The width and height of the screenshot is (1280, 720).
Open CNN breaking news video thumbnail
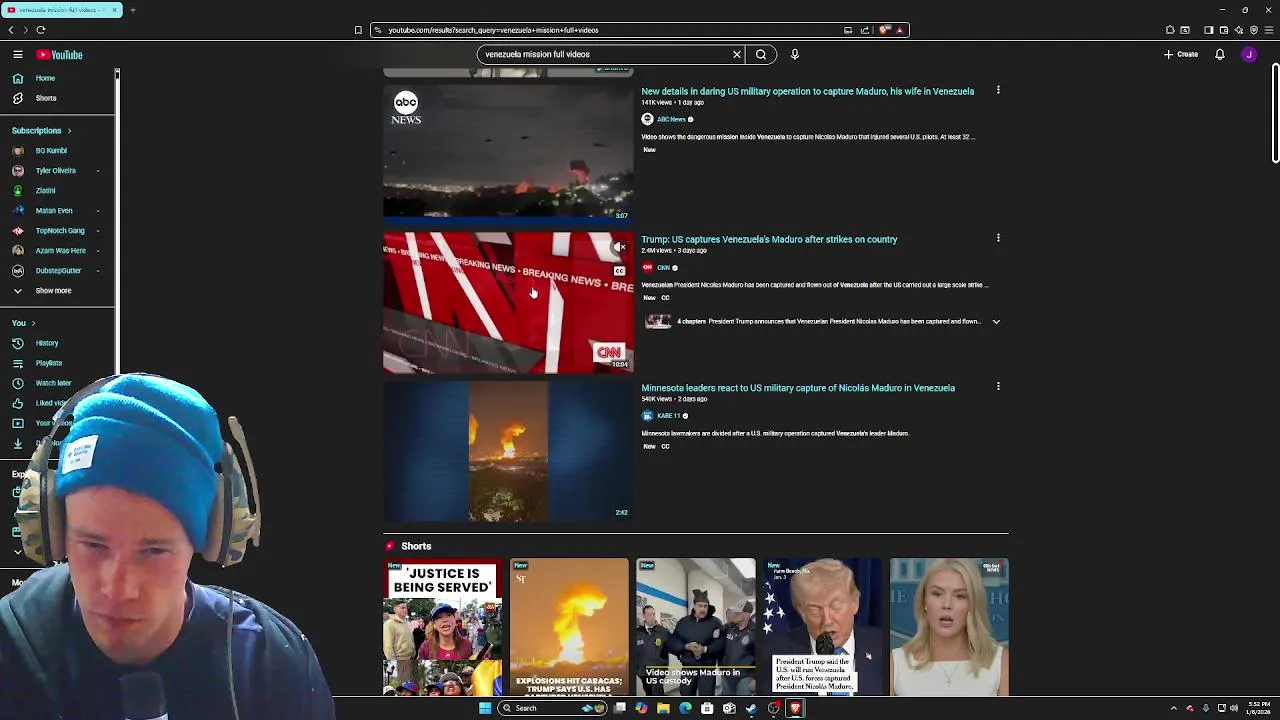click(508, 302)
